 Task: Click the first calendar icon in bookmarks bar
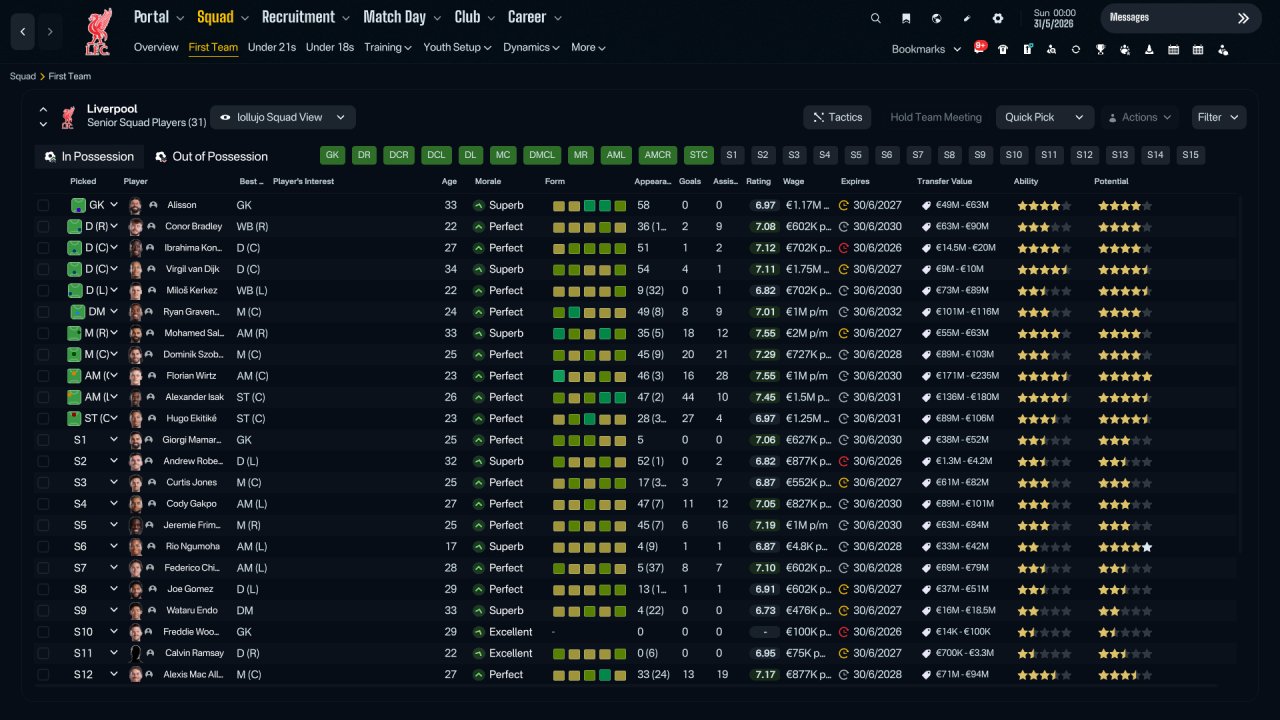[x=1173, y=49]
